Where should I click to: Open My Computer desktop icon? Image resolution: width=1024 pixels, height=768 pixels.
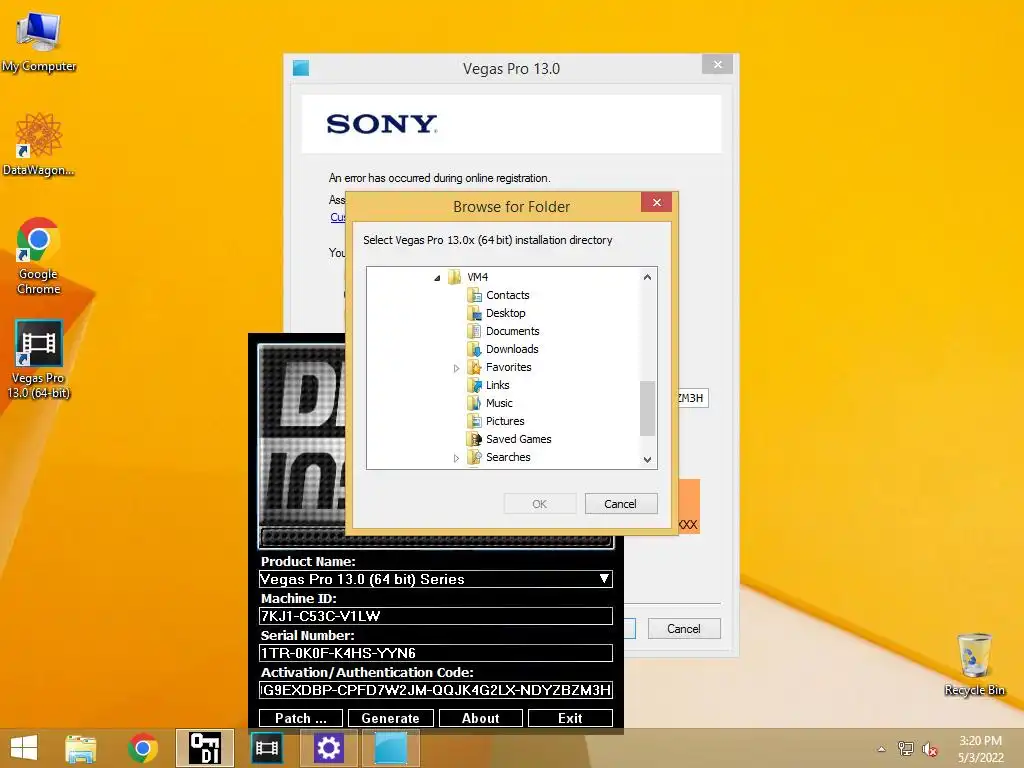click(39, 42)
